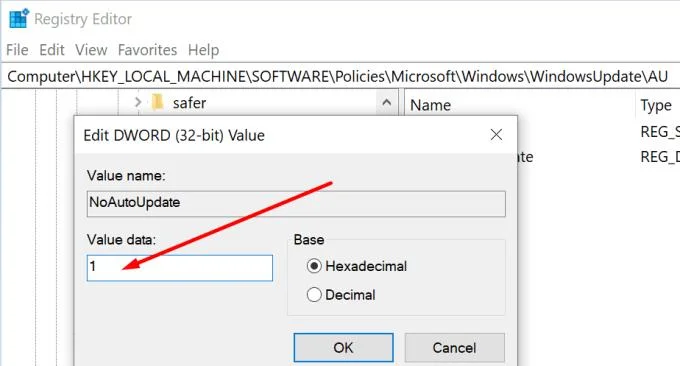The image size is (680, 366).
Task: Click the Value name field NoAutoUpdate
Action: point(296,203)
